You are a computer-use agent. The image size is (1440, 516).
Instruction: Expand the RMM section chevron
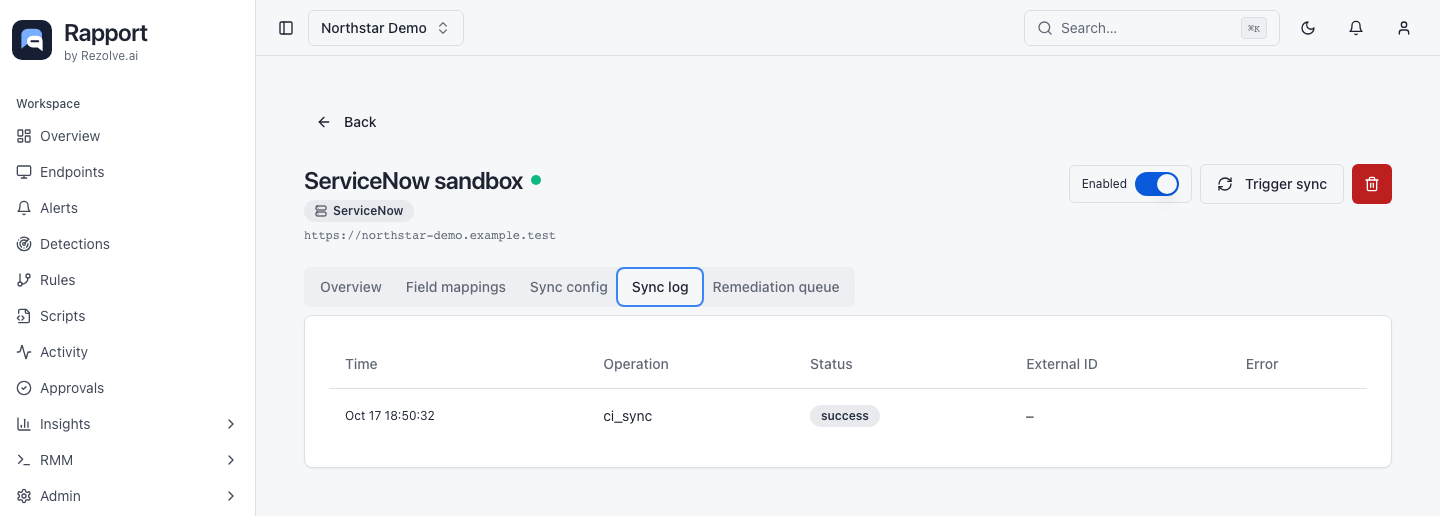click(231, 460)
